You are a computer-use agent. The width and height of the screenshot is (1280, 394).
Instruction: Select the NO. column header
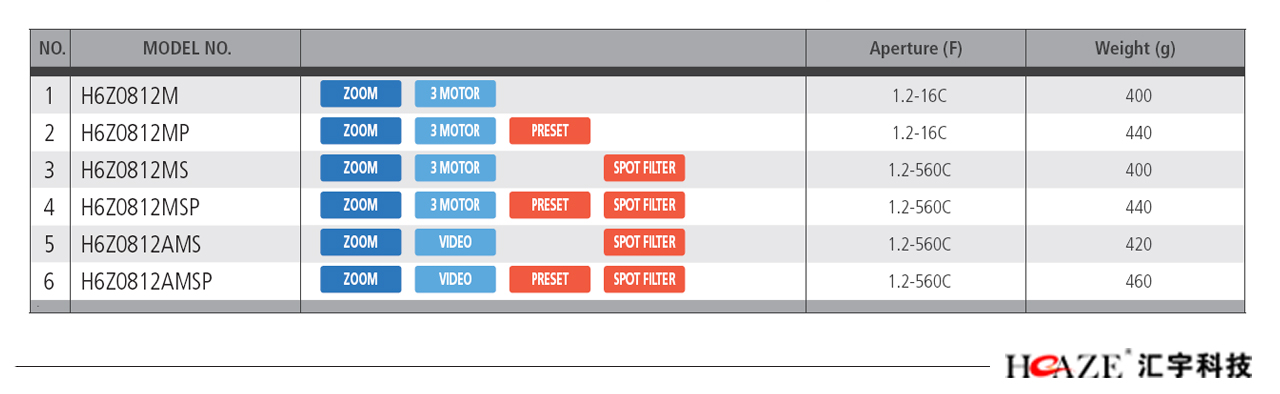click(52, 48)
